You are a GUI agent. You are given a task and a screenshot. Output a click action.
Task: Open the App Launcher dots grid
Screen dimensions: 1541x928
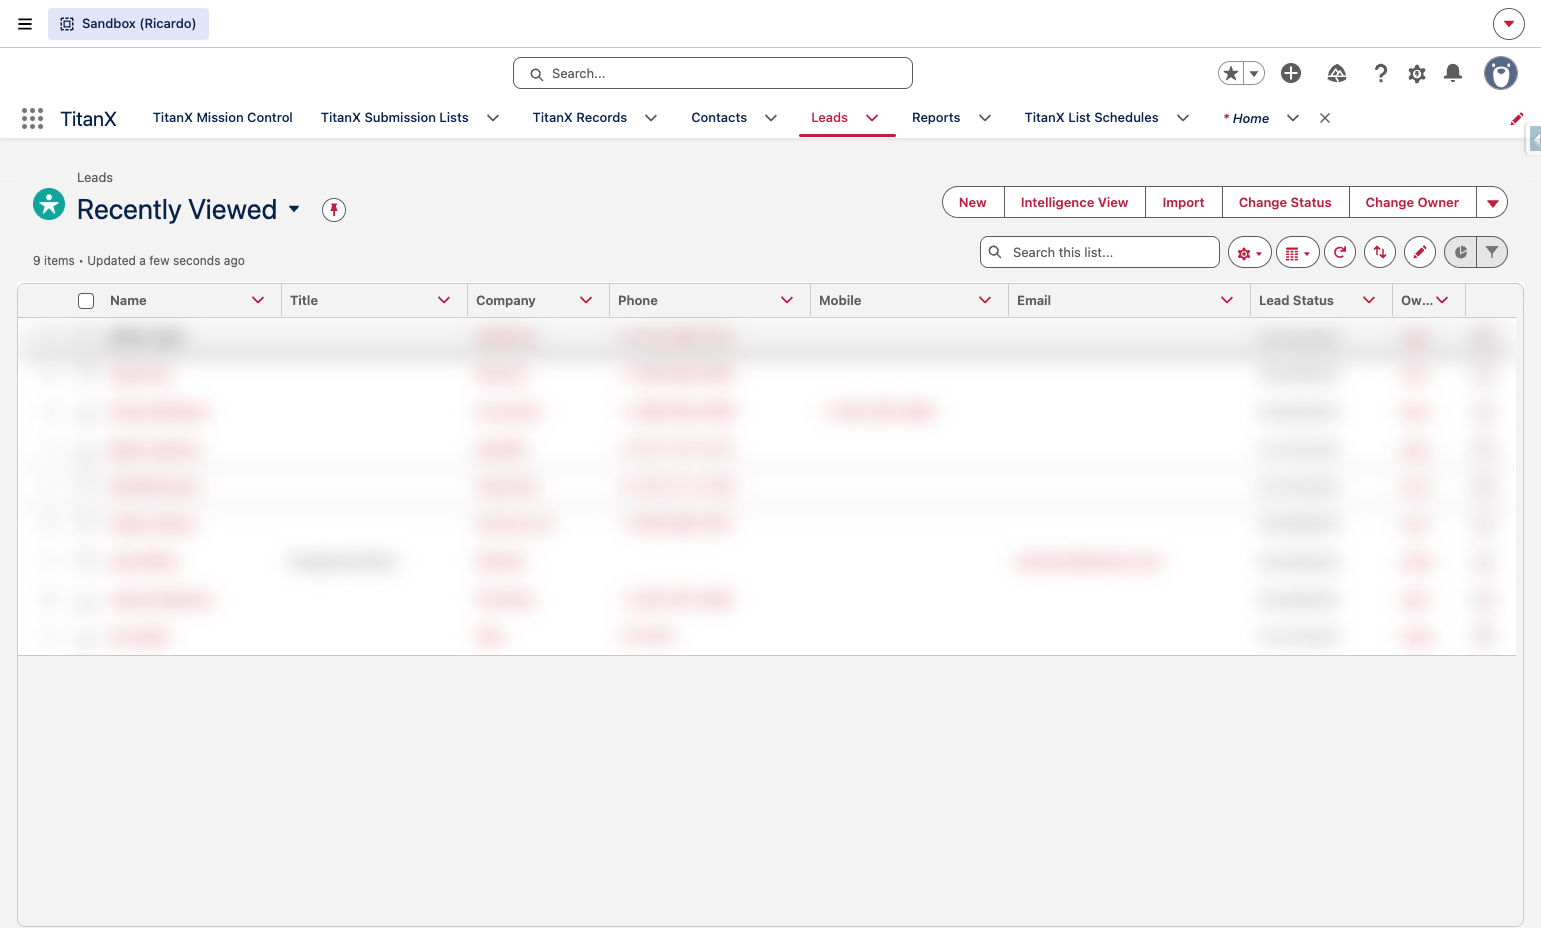32,119
